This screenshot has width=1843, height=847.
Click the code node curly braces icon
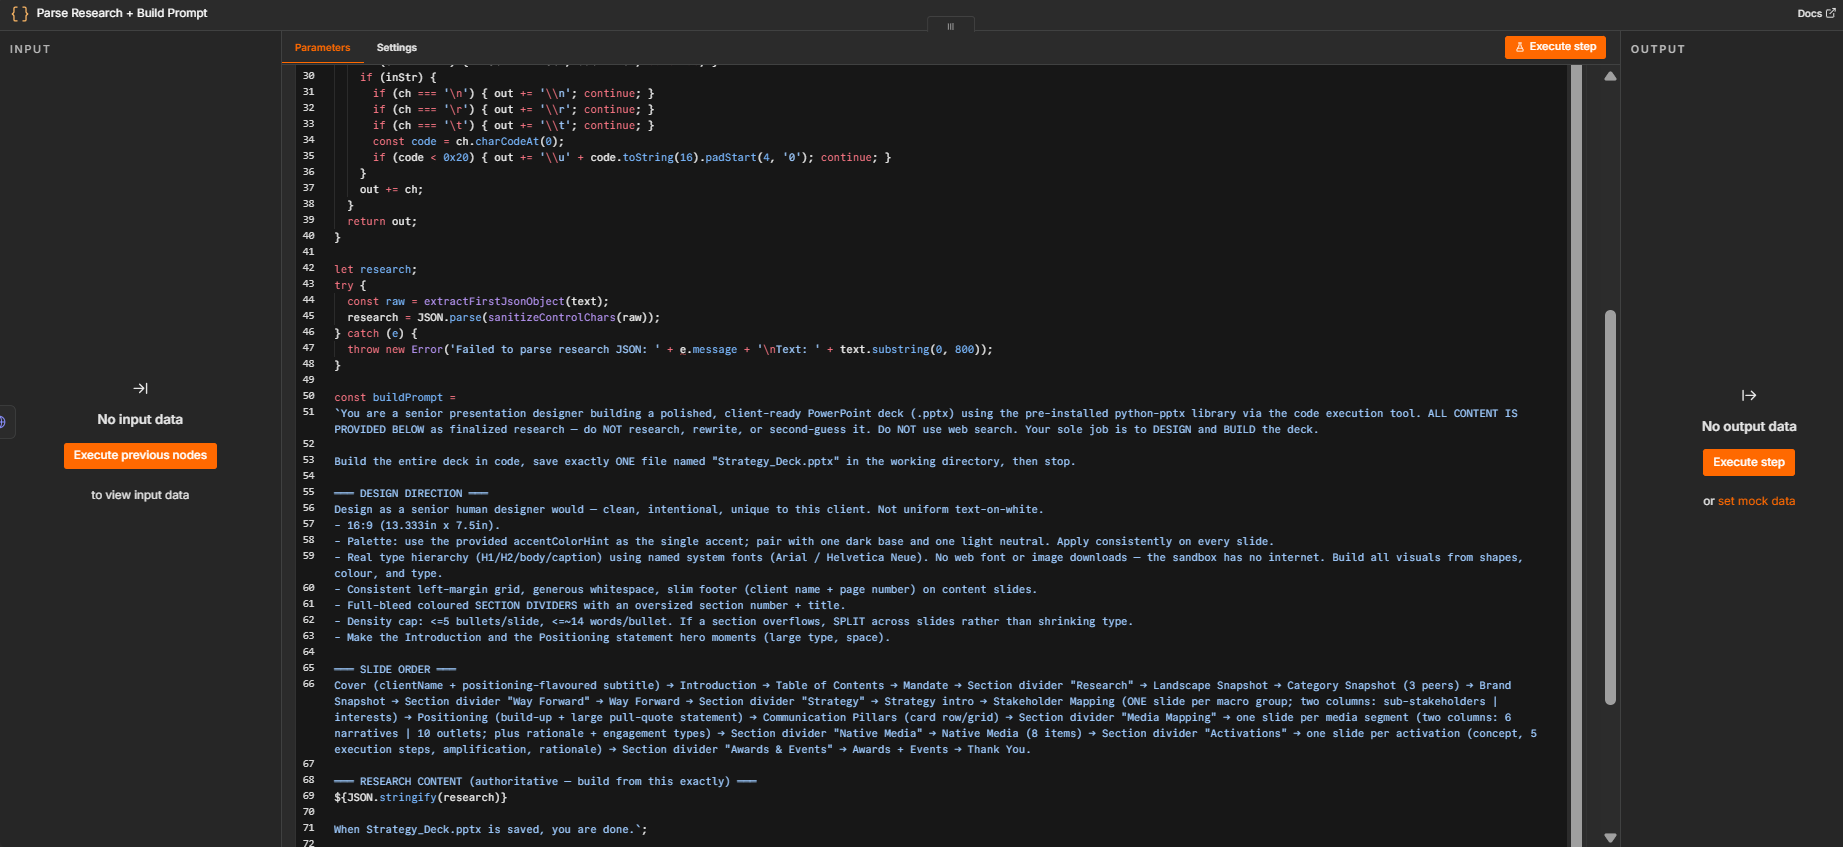pyautogui.click(x=20, y=14)
